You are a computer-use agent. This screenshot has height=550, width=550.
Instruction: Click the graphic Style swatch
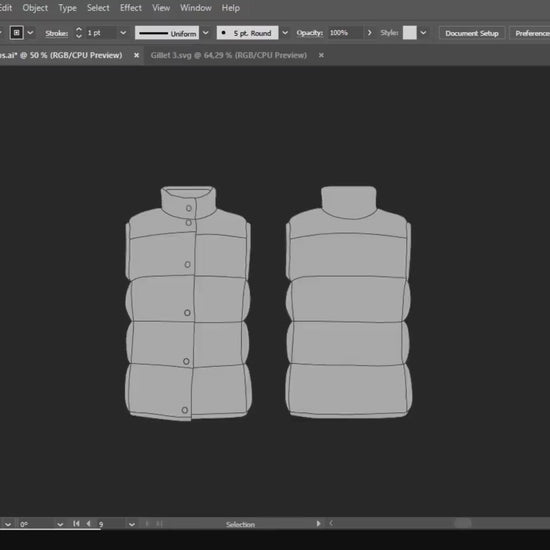[x=409, y=33]
